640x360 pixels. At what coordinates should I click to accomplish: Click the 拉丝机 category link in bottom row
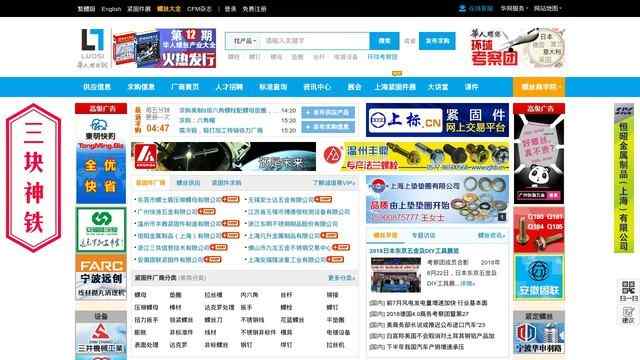coord(336,345)
